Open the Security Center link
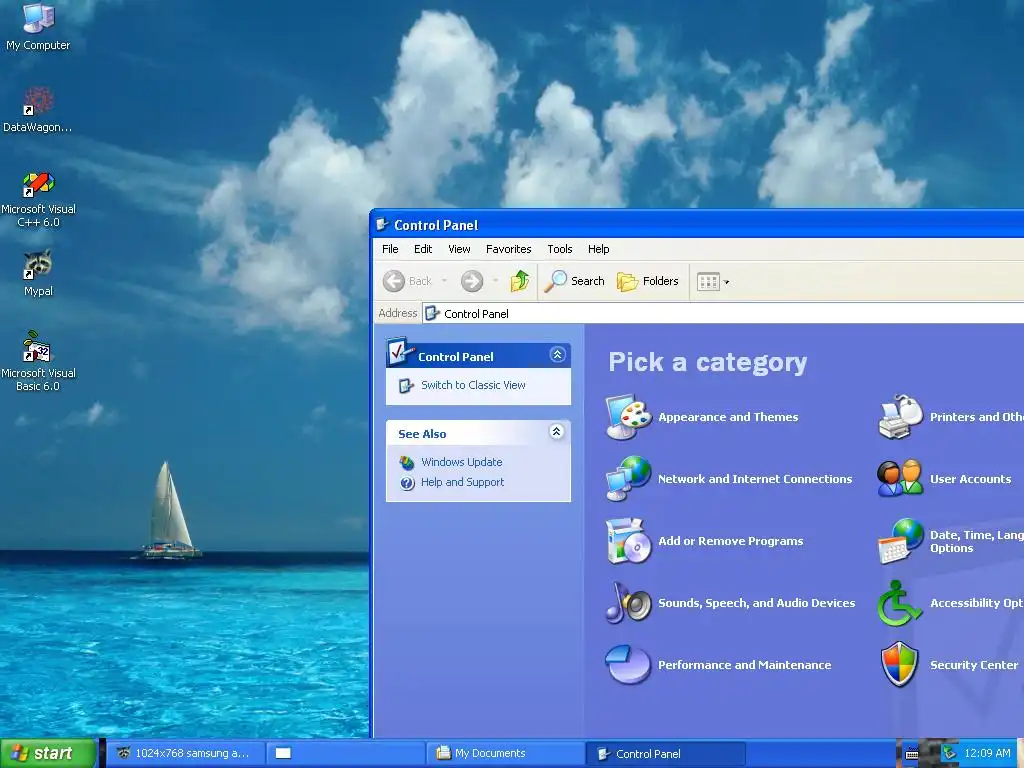This screenshot has width=1024, height=768. [x=974, y=665]
